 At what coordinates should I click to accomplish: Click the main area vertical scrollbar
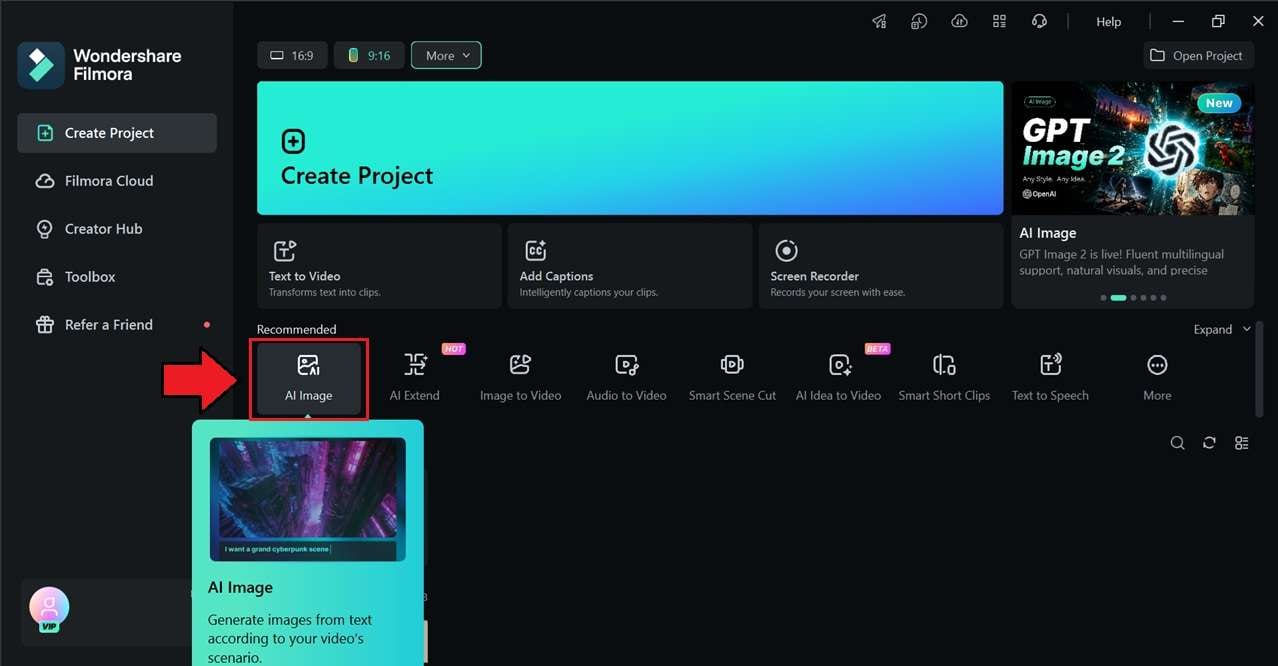pyautogui.click(x=1259, y=370)
